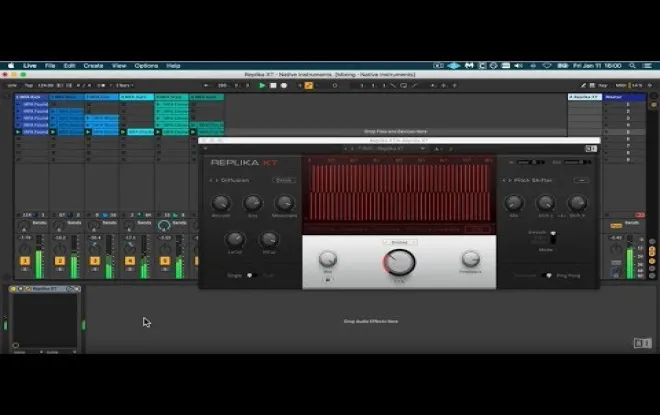Open the File menu

50,66
